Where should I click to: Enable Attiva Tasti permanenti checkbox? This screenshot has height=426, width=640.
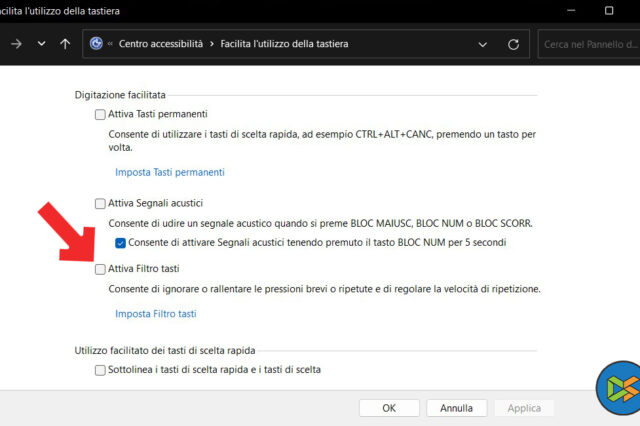[100, 114]
